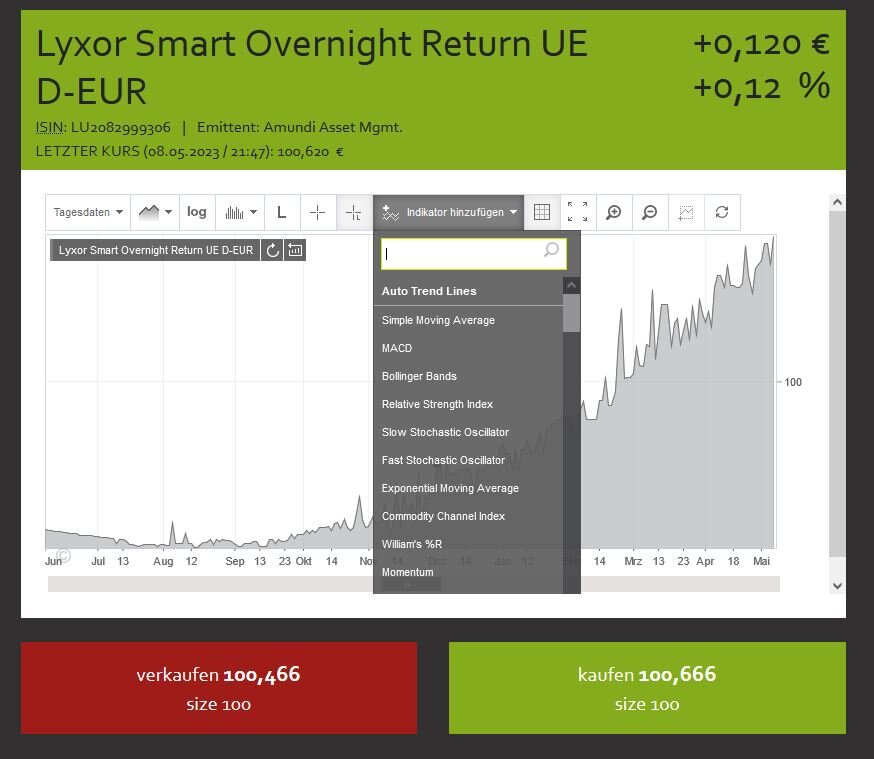This screenshot has height=759, width=874.
Task: Click the Mai label on time axis
Action: (x=761, y=561)
